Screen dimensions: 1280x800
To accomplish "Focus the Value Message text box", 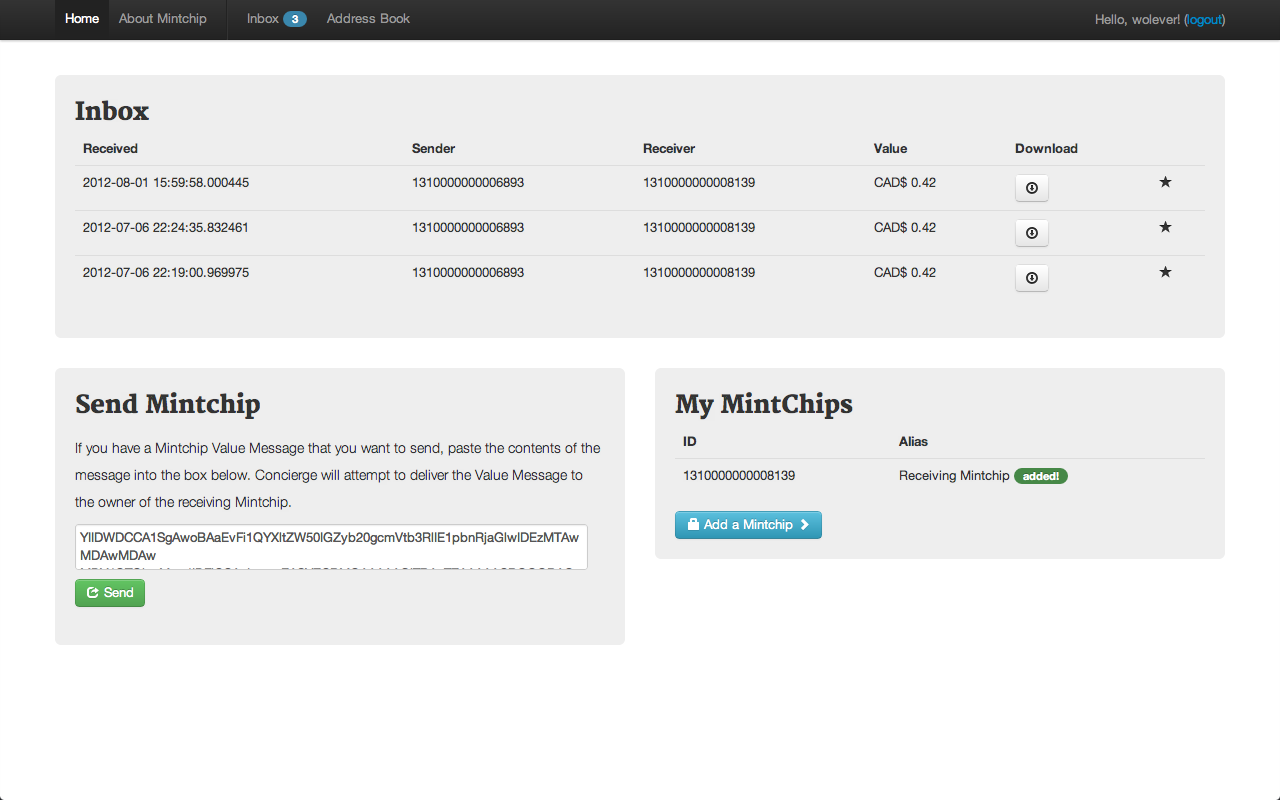I will (x=331, y=547).
